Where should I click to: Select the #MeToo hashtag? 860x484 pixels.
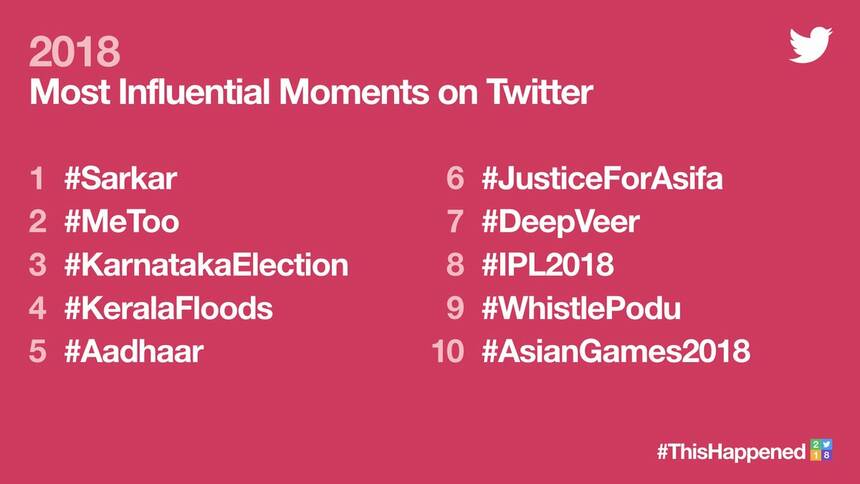122,222
